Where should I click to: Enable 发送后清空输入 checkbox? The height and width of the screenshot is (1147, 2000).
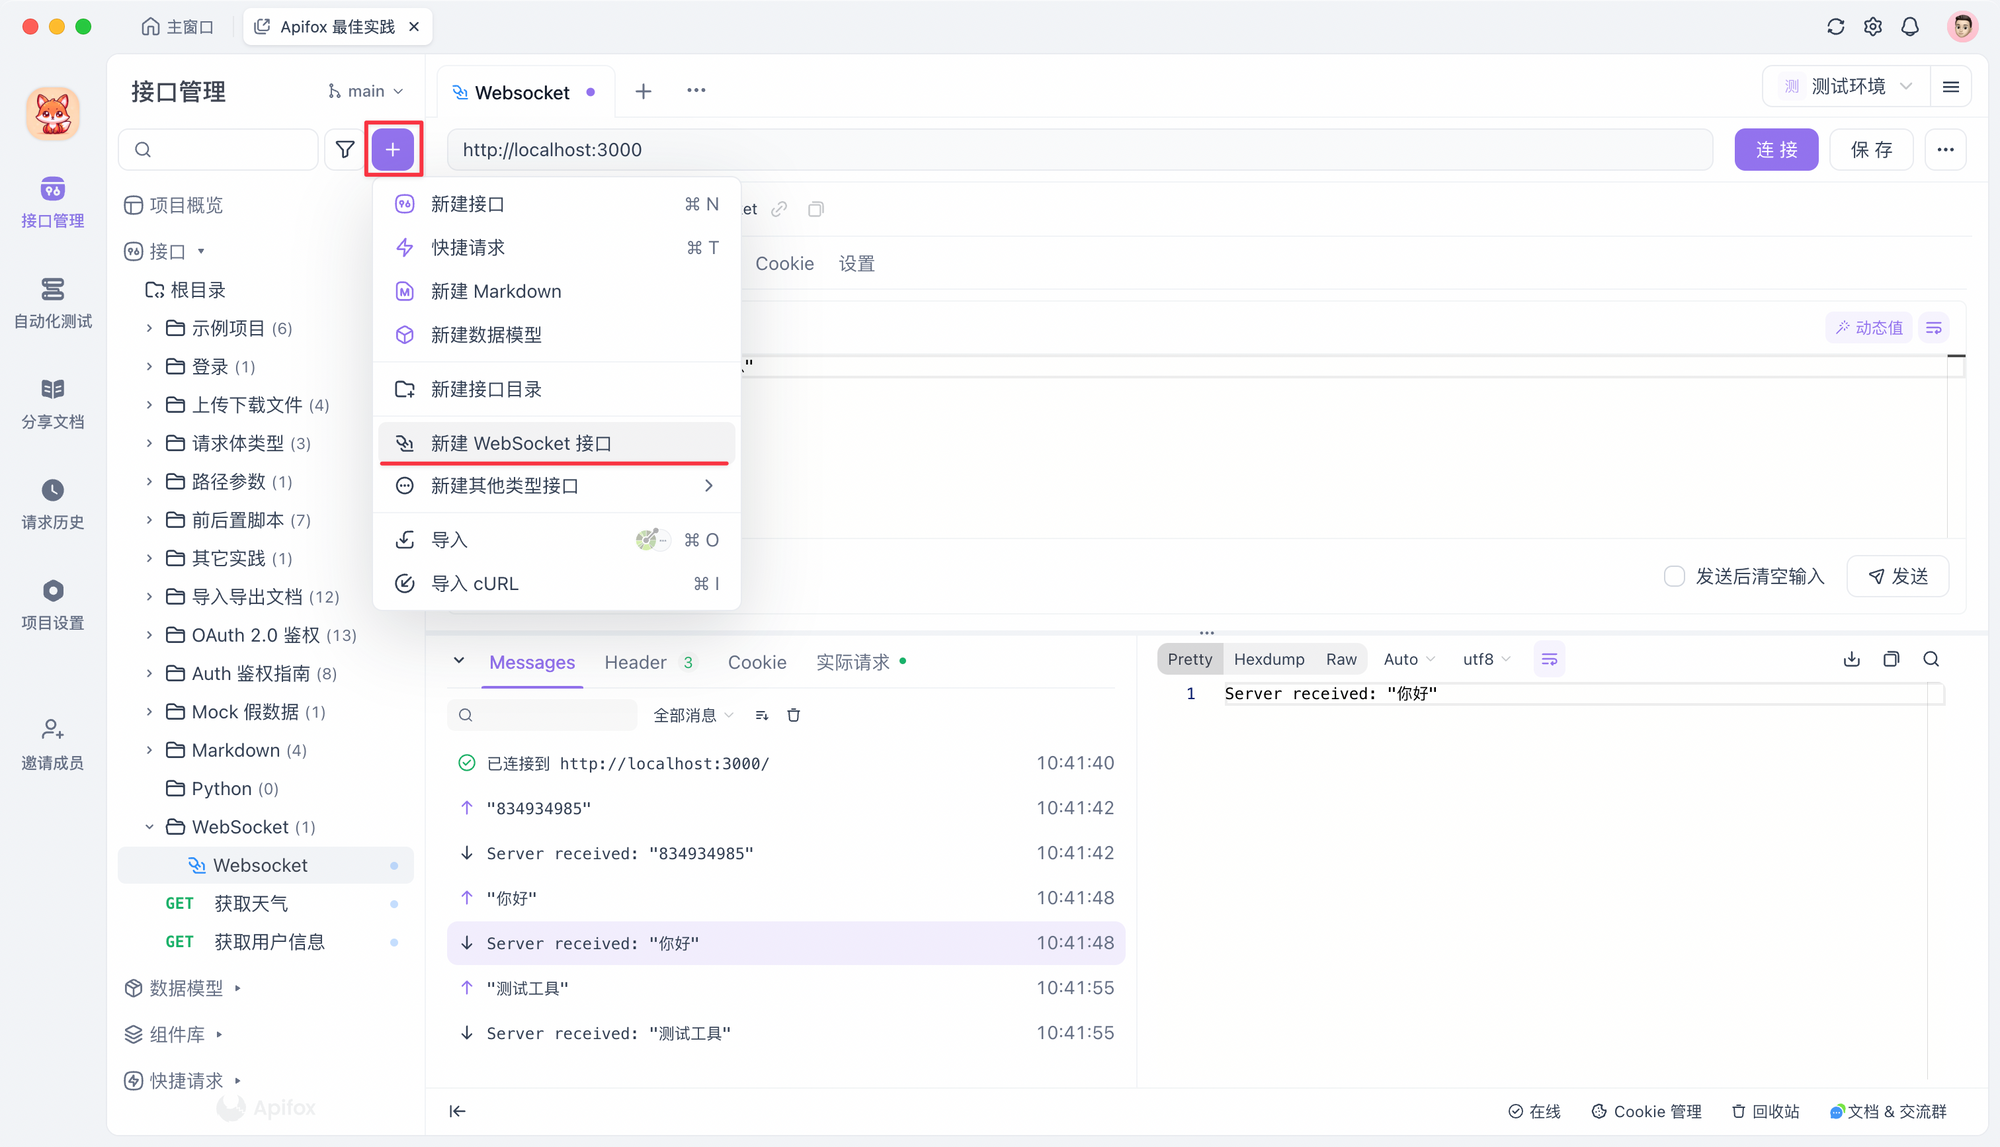coord(1674,576)
